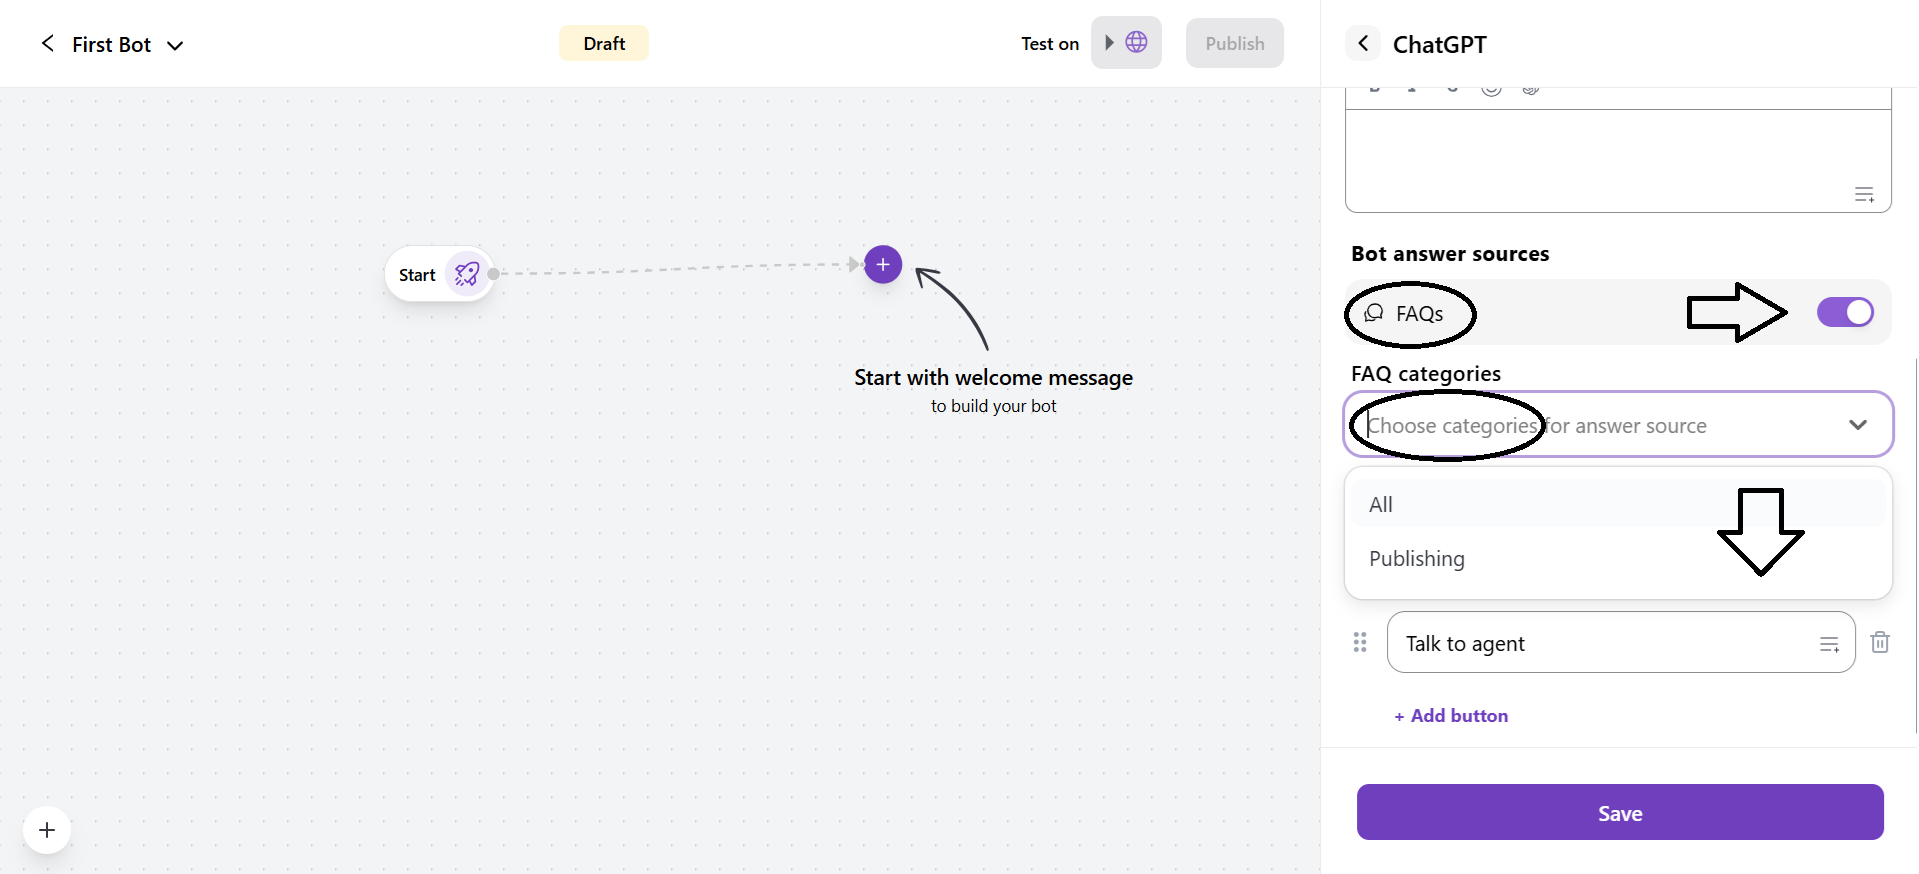Click the Talk to agent text field
The image size is (1919, 874).
[1600, 643]
